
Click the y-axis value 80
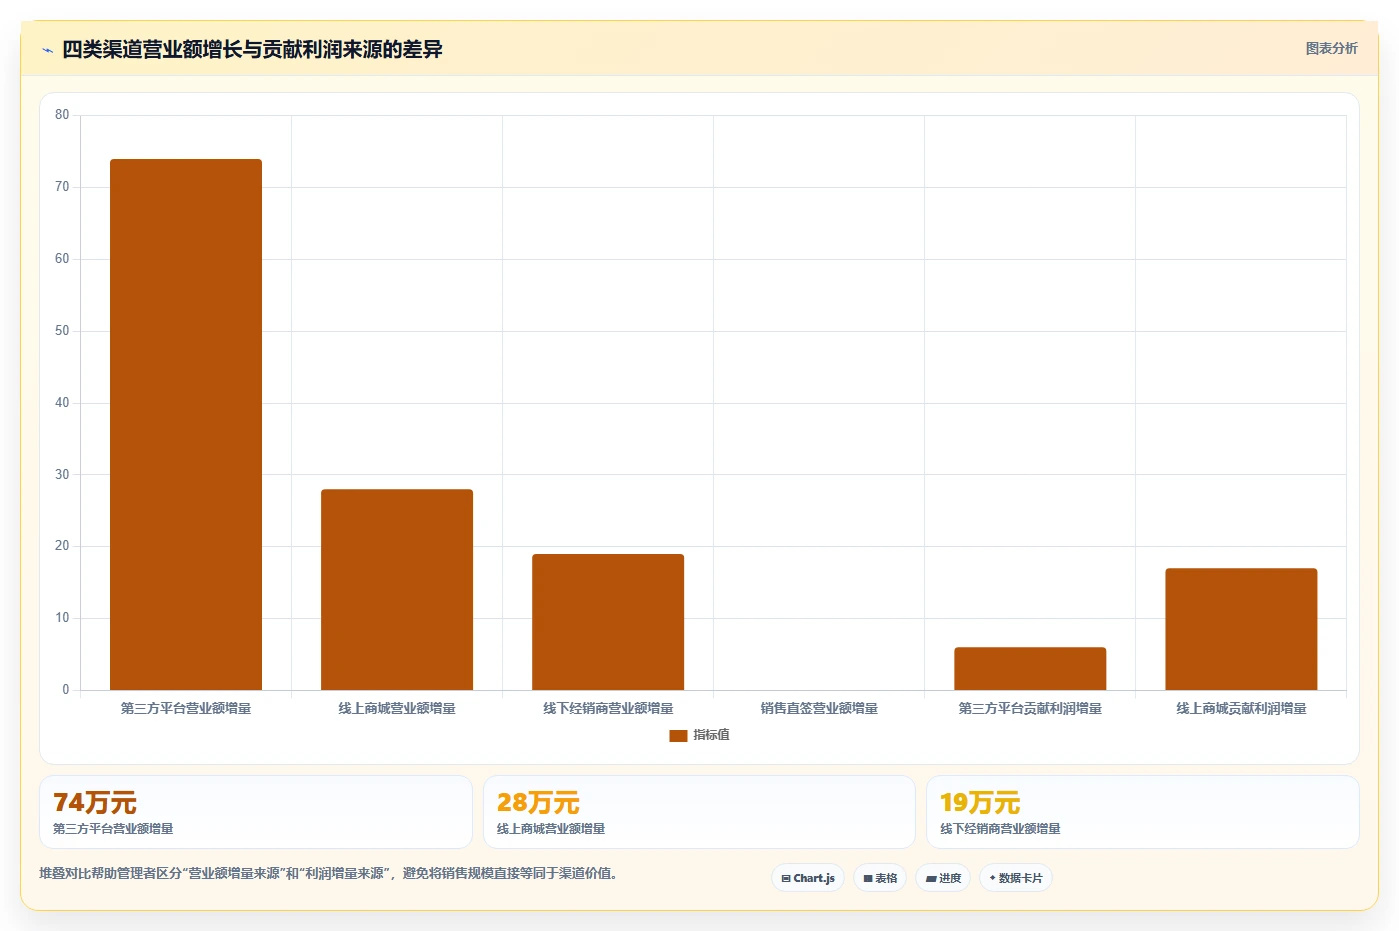point(62,115)
